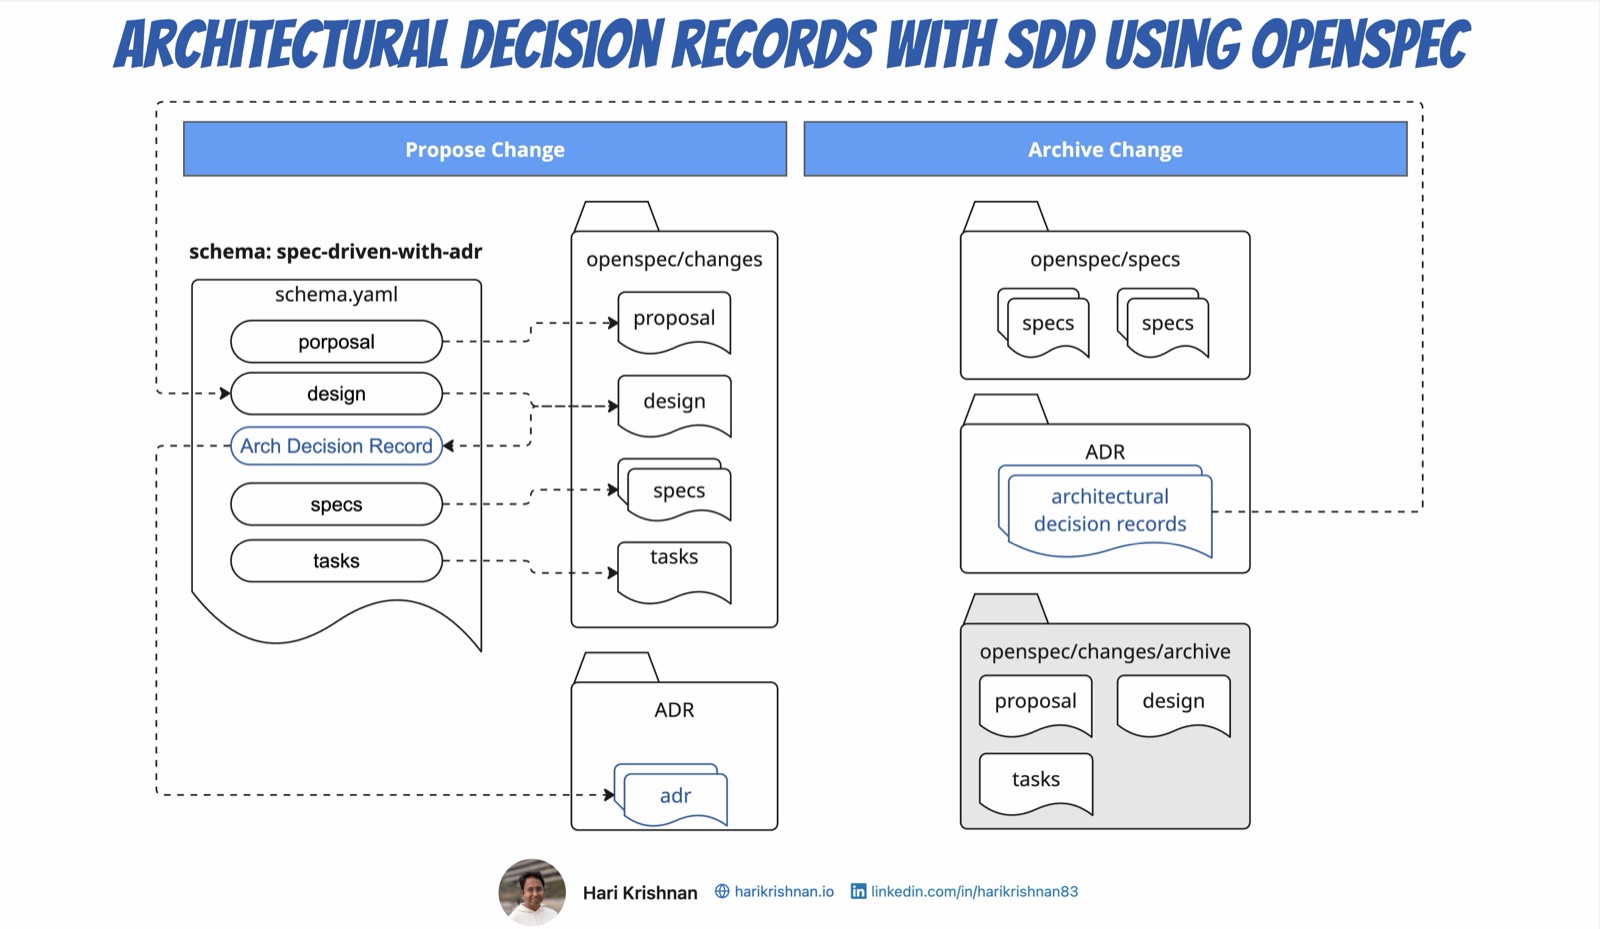This screenshot has height=929, width=1600.
Task: Click the architectural decision records document icon
Action: (x=1108, y=510)
